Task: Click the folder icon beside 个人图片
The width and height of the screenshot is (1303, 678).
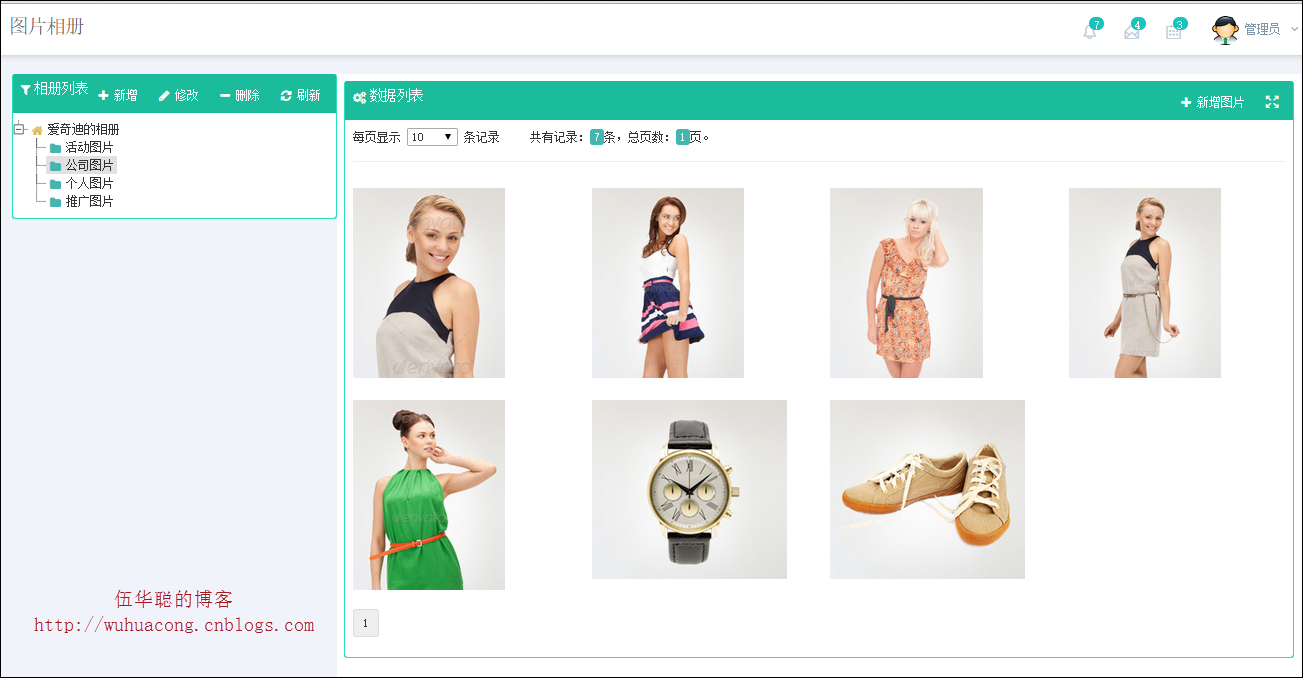Action: point(56,184)
